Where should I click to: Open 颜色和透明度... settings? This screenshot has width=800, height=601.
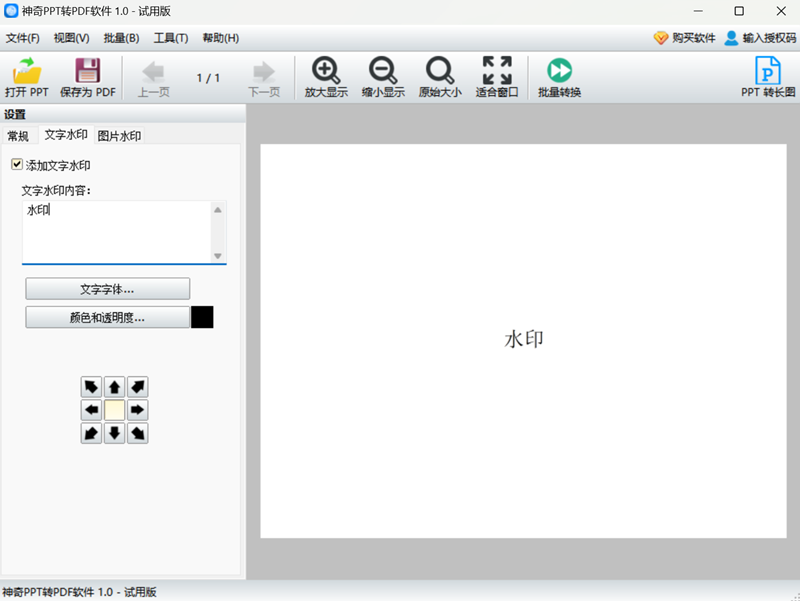click(x=108, y=317)
